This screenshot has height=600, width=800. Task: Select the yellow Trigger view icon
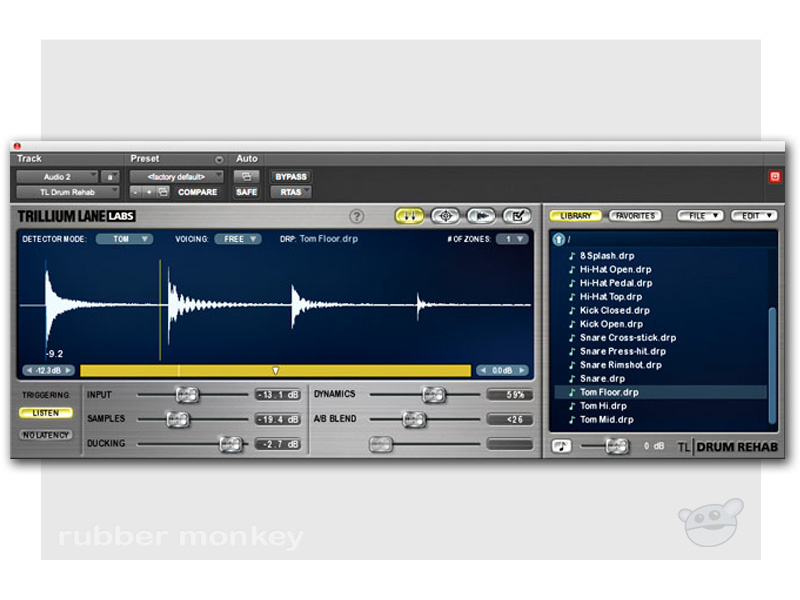click(x=409, y=216)
